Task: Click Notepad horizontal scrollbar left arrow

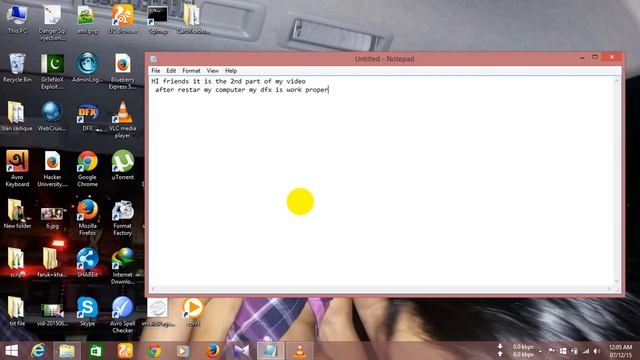Action: point(153,289)
